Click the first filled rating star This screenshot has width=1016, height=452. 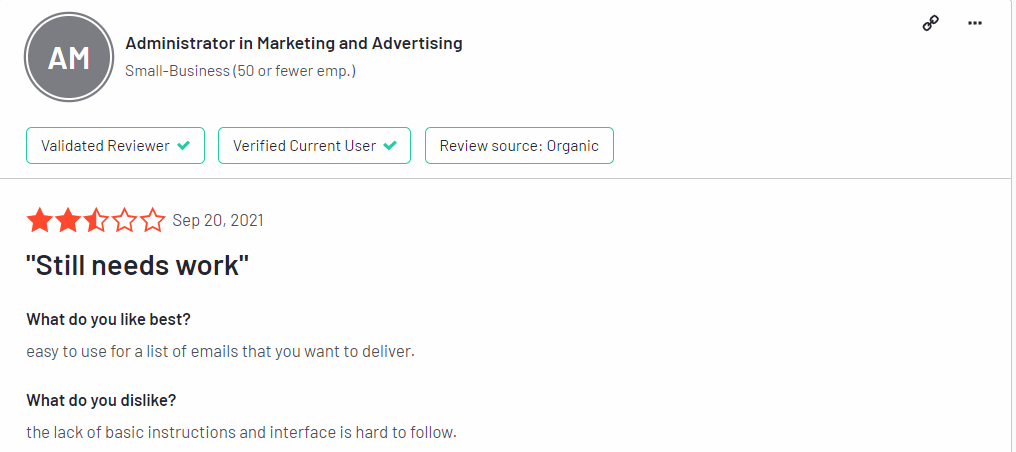coord(40,221)
